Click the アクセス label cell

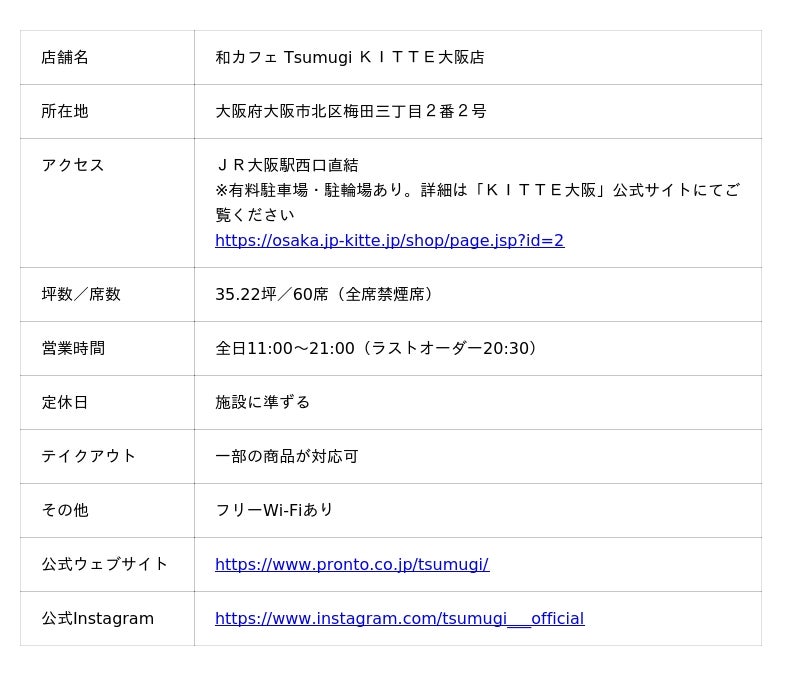[x=73, y=166]
